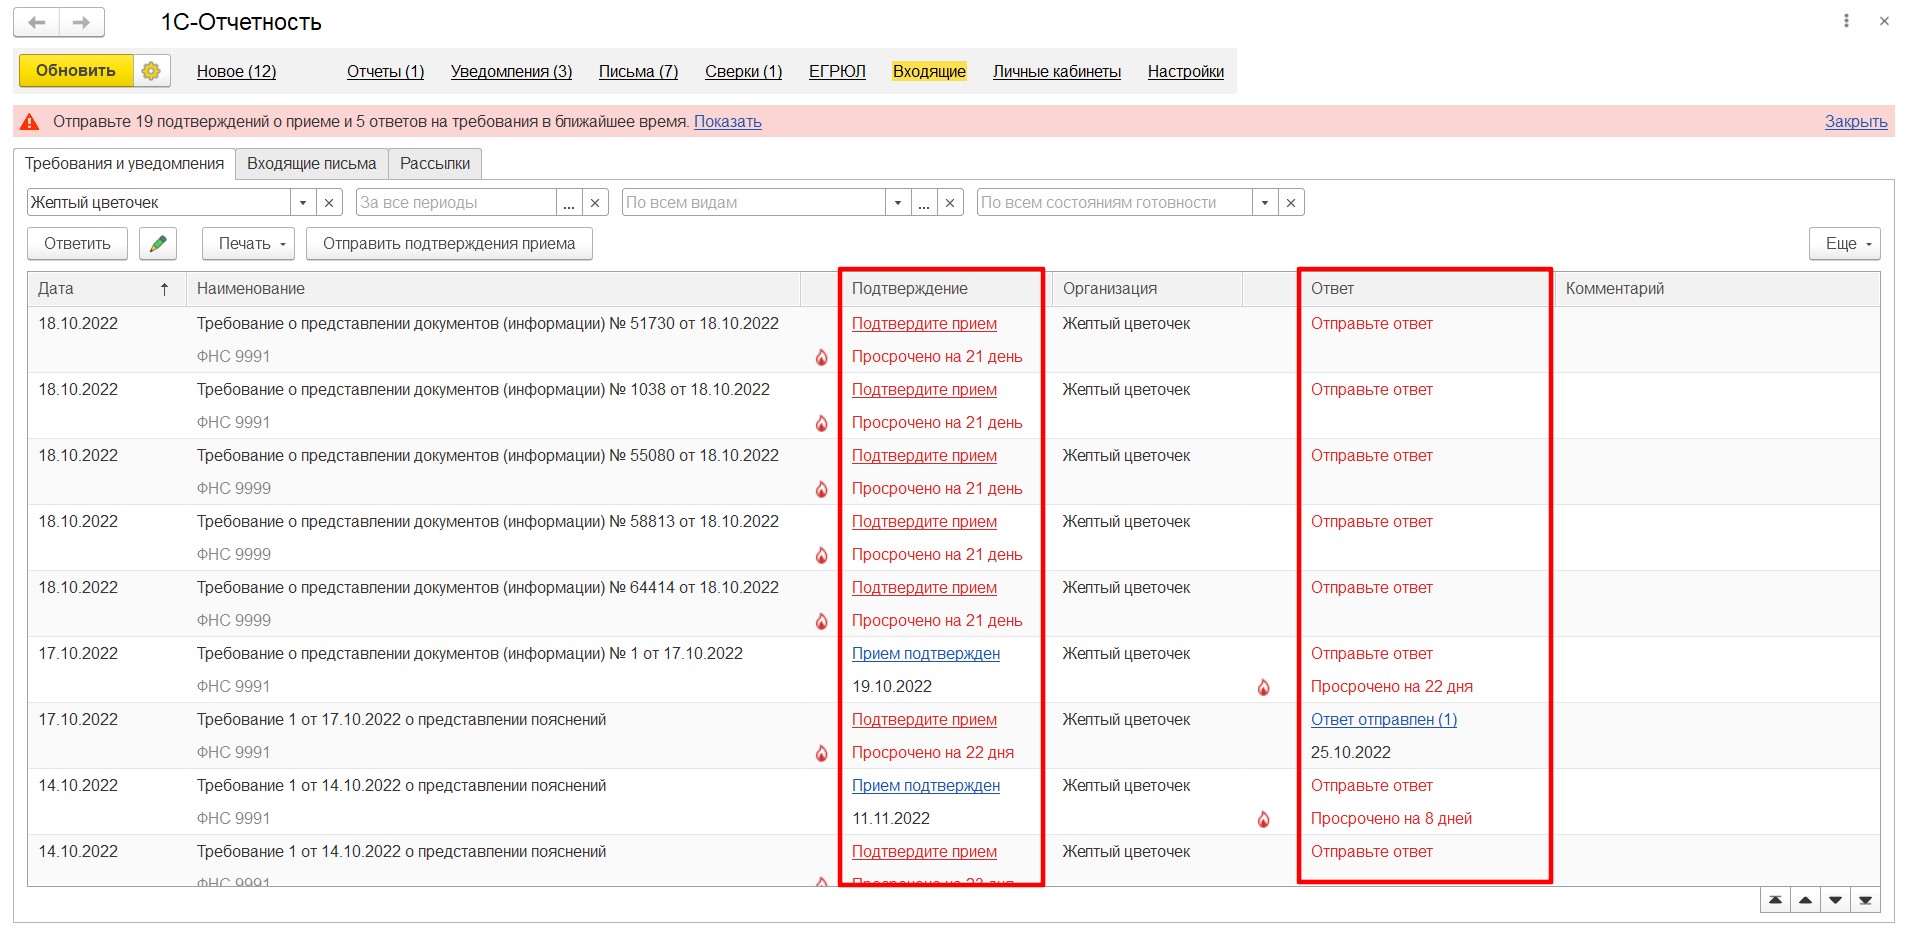Image resolution: width=1905 pixels, height=931 pixels.
Task: Switch to Входящие письма tab
Action: pos(312,163)
